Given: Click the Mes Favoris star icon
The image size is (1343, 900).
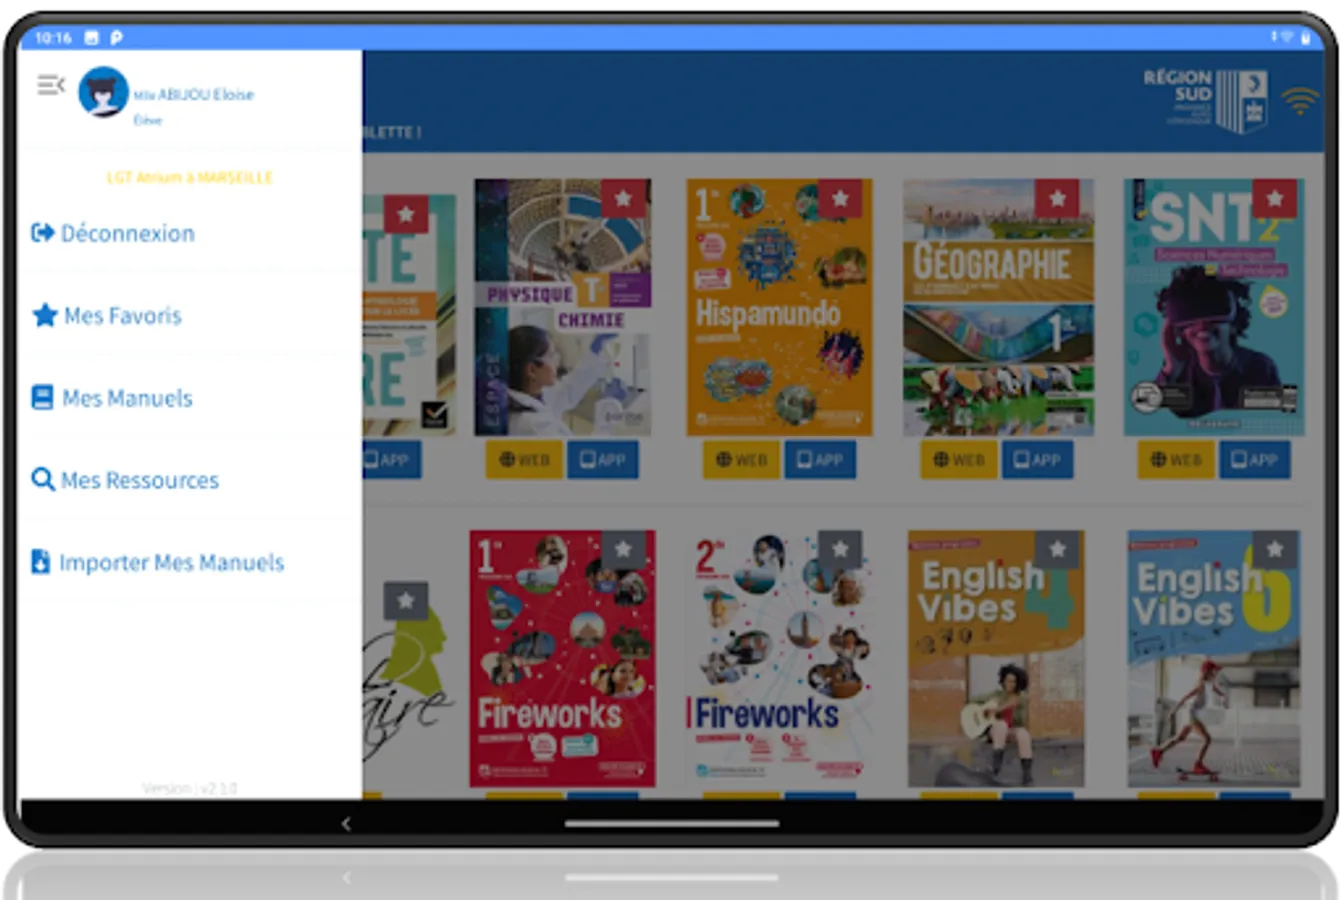Looking at the screenshot, I should [45, 315].
